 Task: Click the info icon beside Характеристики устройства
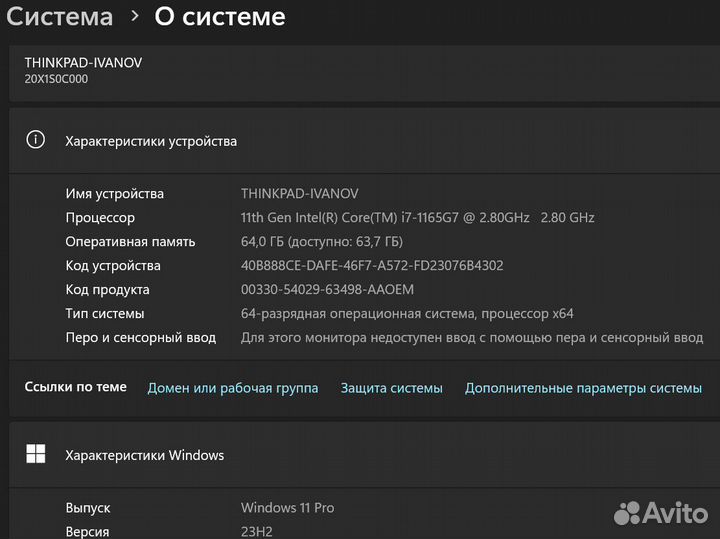[35, 140]
